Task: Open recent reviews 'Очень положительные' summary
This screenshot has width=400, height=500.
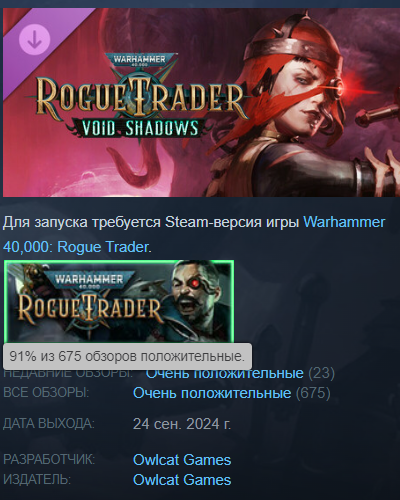Action: [x=225, y=373]
